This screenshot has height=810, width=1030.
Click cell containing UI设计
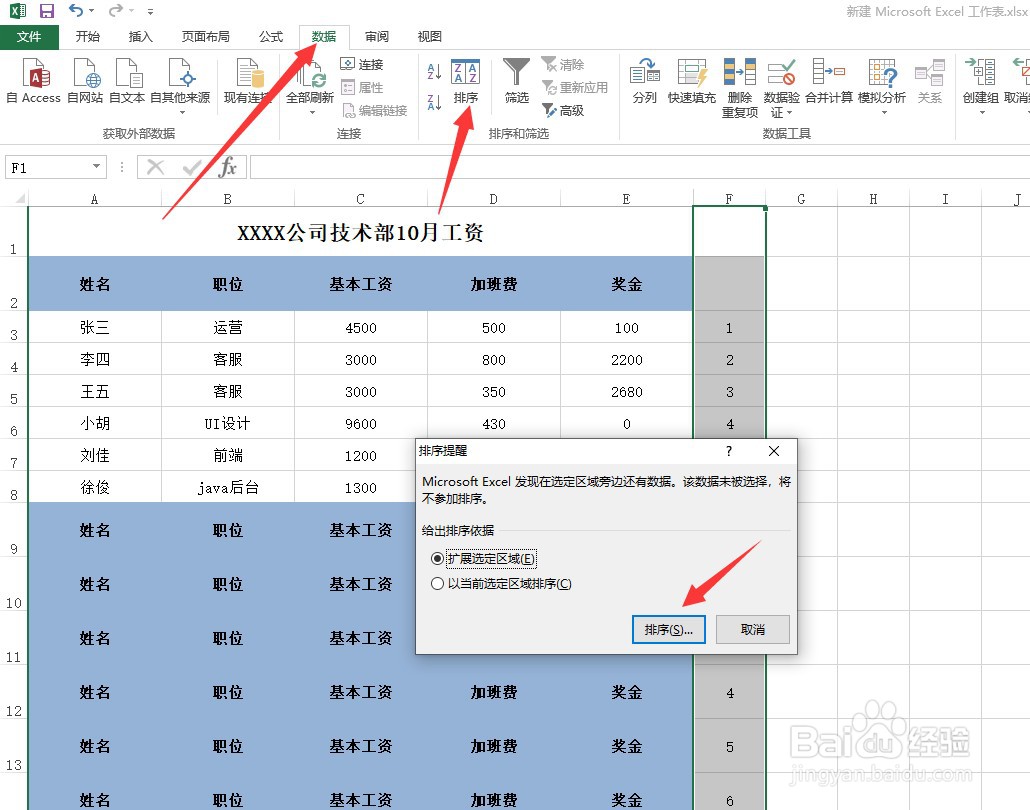[228, 423]
